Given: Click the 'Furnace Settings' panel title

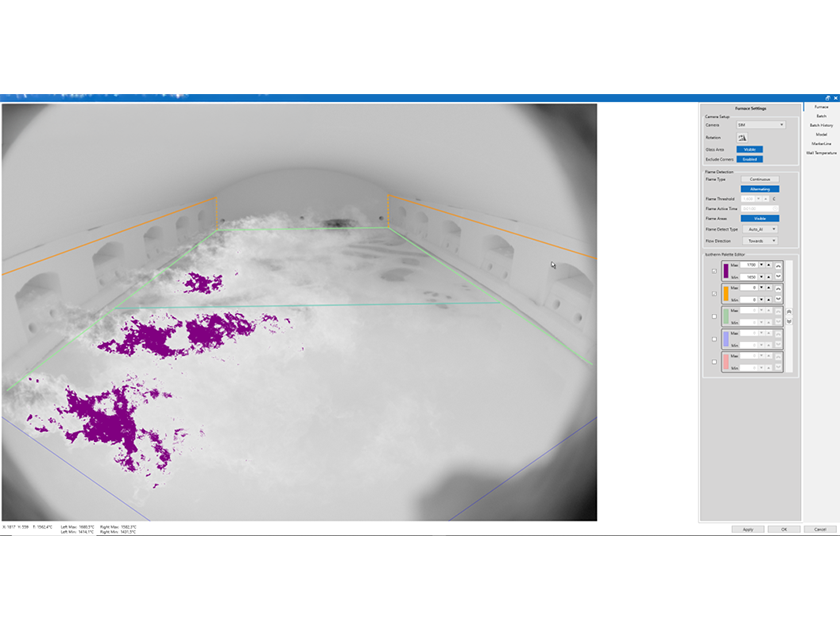Looking at the screenshot, I should click(751, 108).
